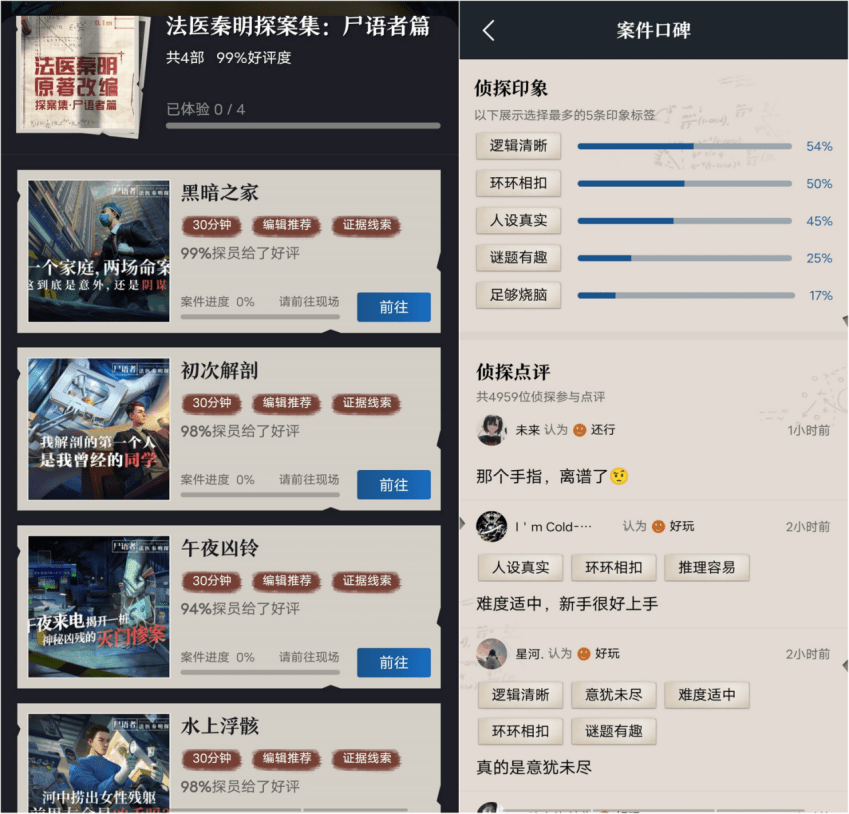849x814 pixels.
Task: Open I'm Cold user avatar
Action: pos(491,526)
